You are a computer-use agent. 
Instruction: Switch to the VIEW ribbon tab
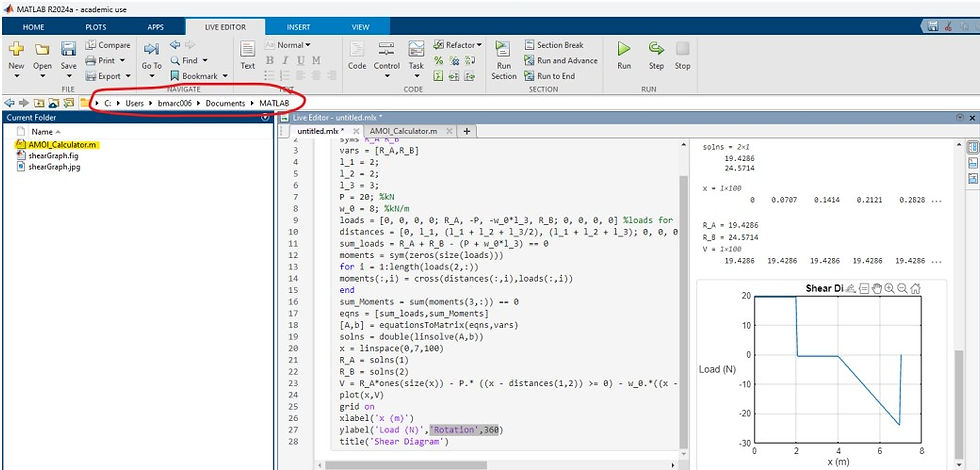click(361, 27)
